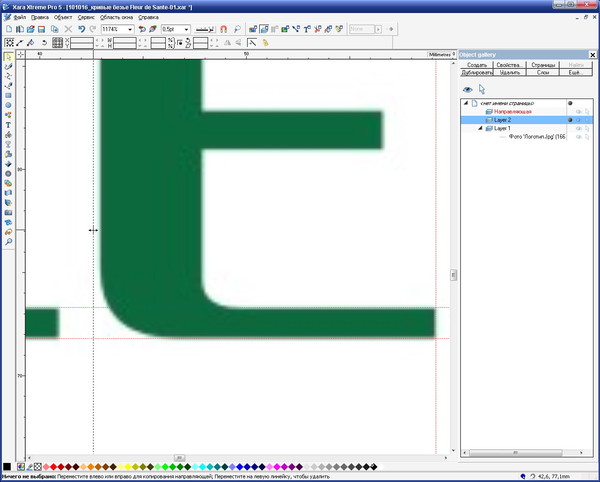Select the Mould tool
Screen dimensions: 600x482
click(8, 193)
